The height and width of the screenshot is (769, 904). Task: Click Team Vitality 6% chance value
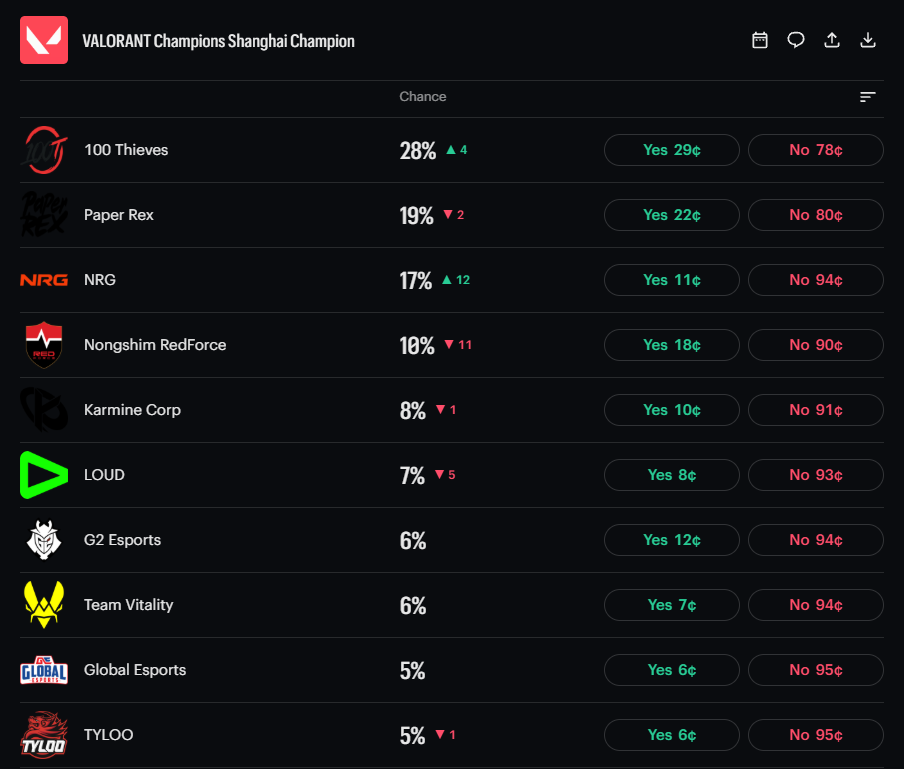(413, 605)
